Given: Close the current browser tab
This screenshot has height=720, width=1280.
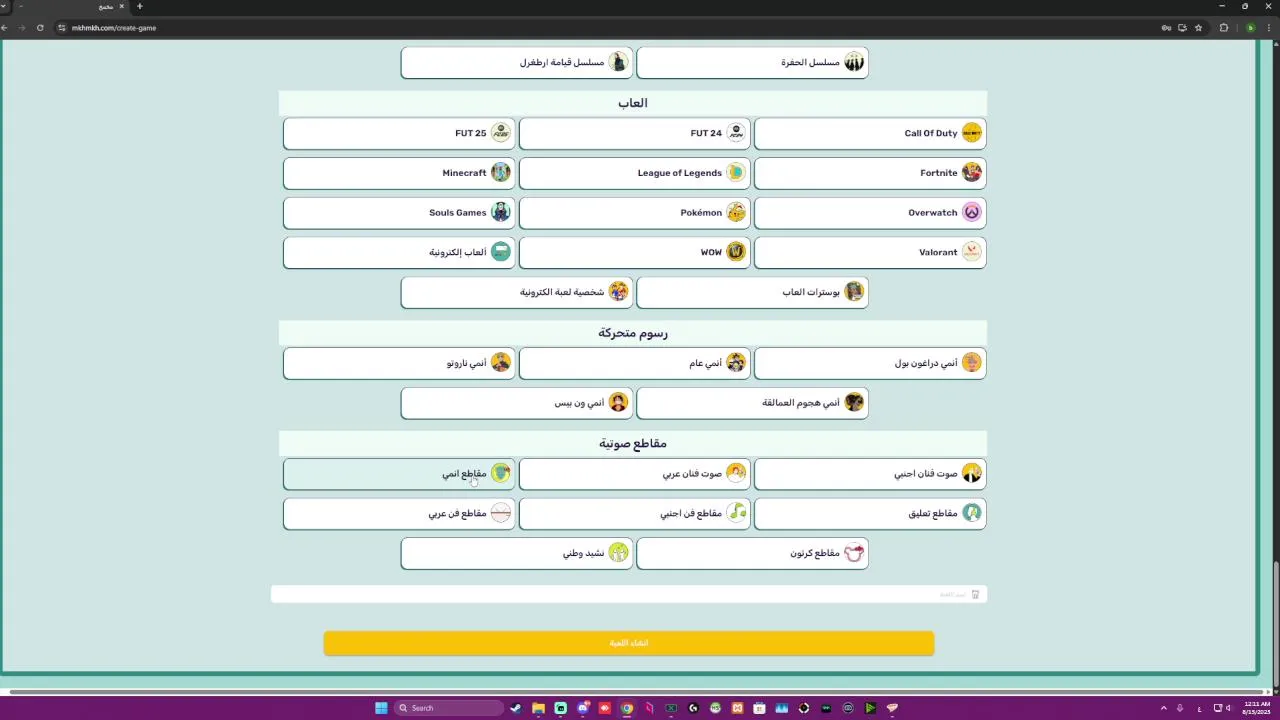Looking at the screenshot, I should [121, 6].
